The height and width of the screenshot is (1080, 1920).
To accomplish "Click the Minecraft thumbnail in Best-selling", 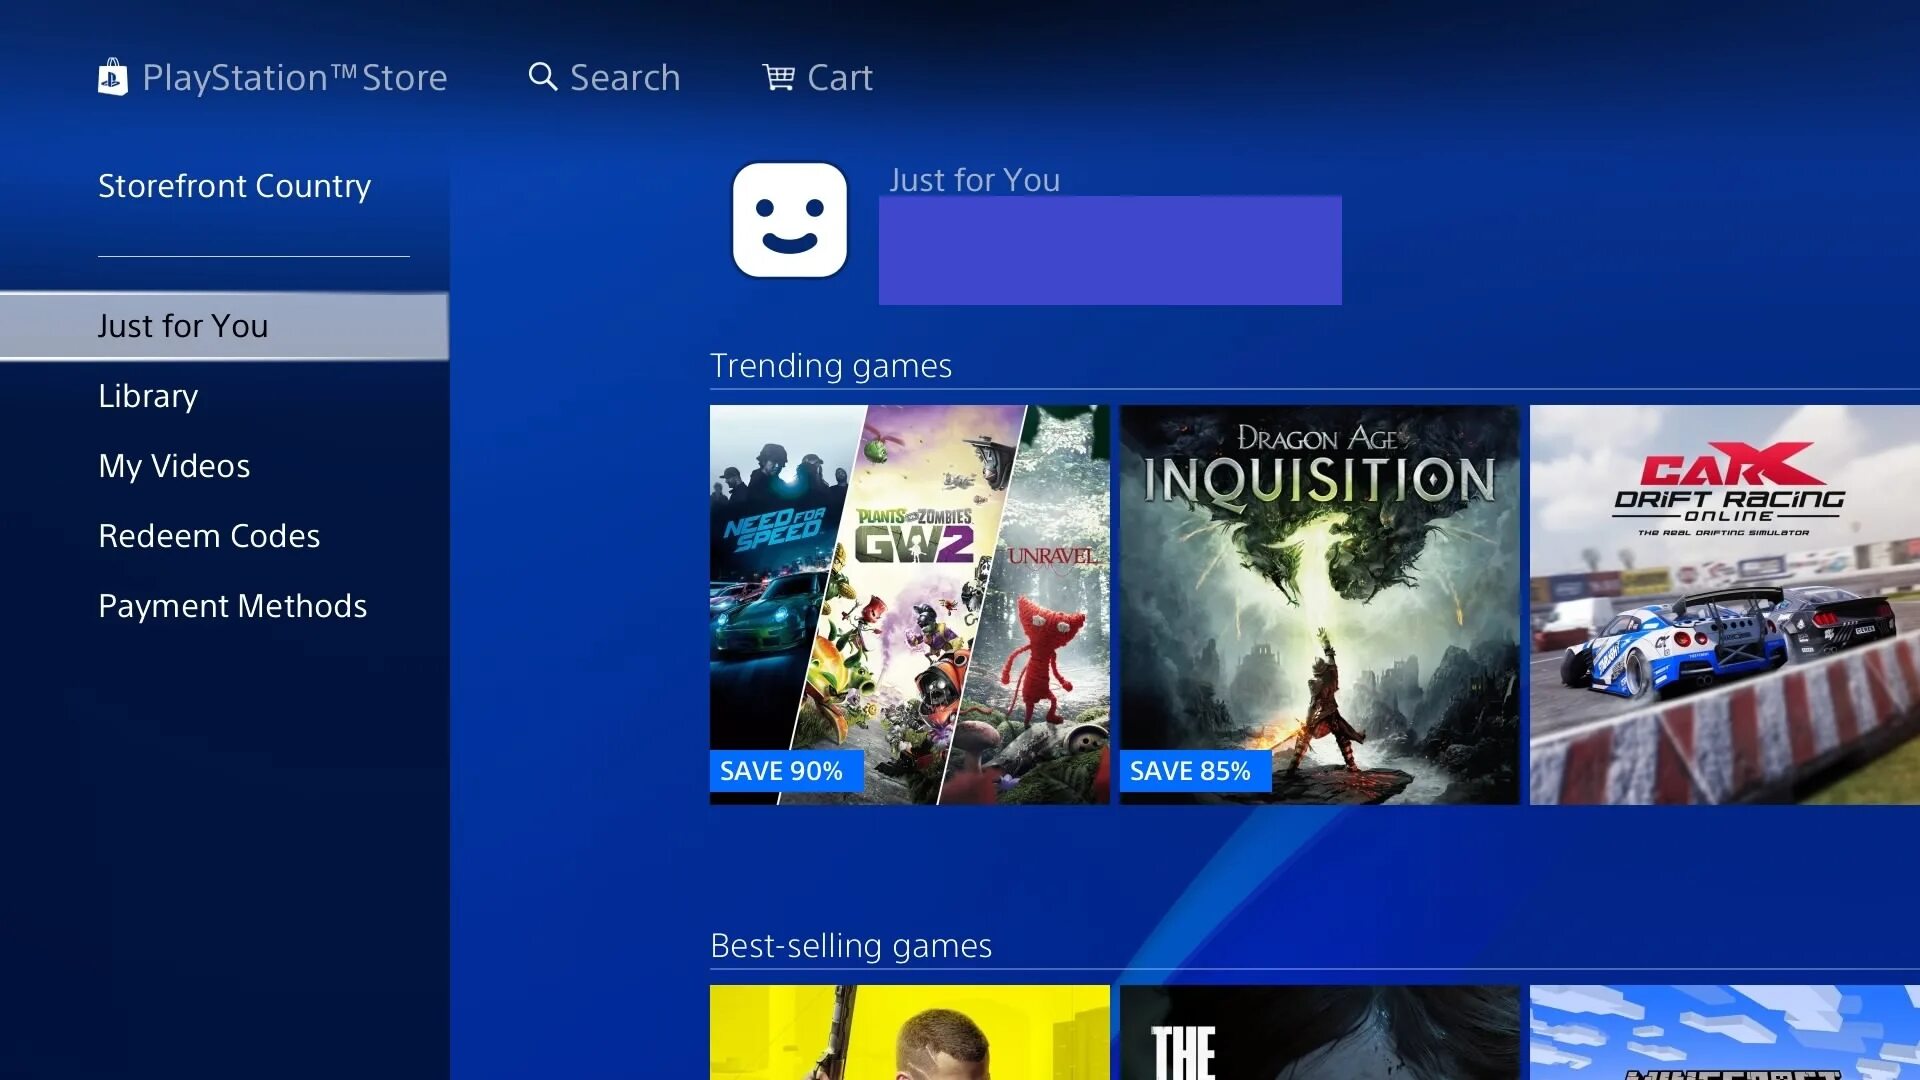I will (x=1725, y=1033).
